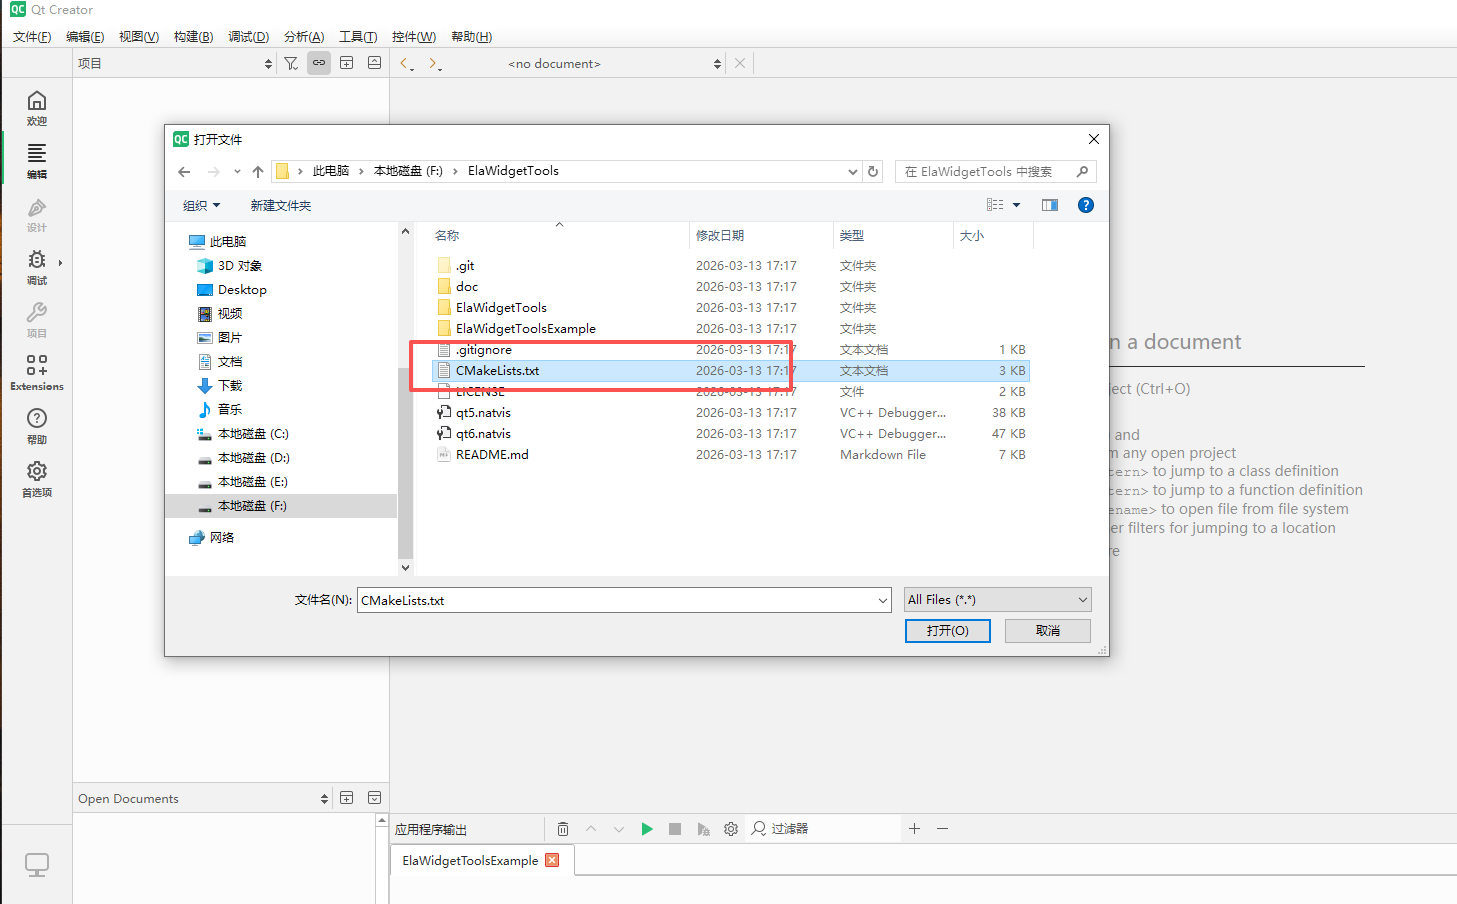Open the All Files type filter dropdown

click(997, 600)
